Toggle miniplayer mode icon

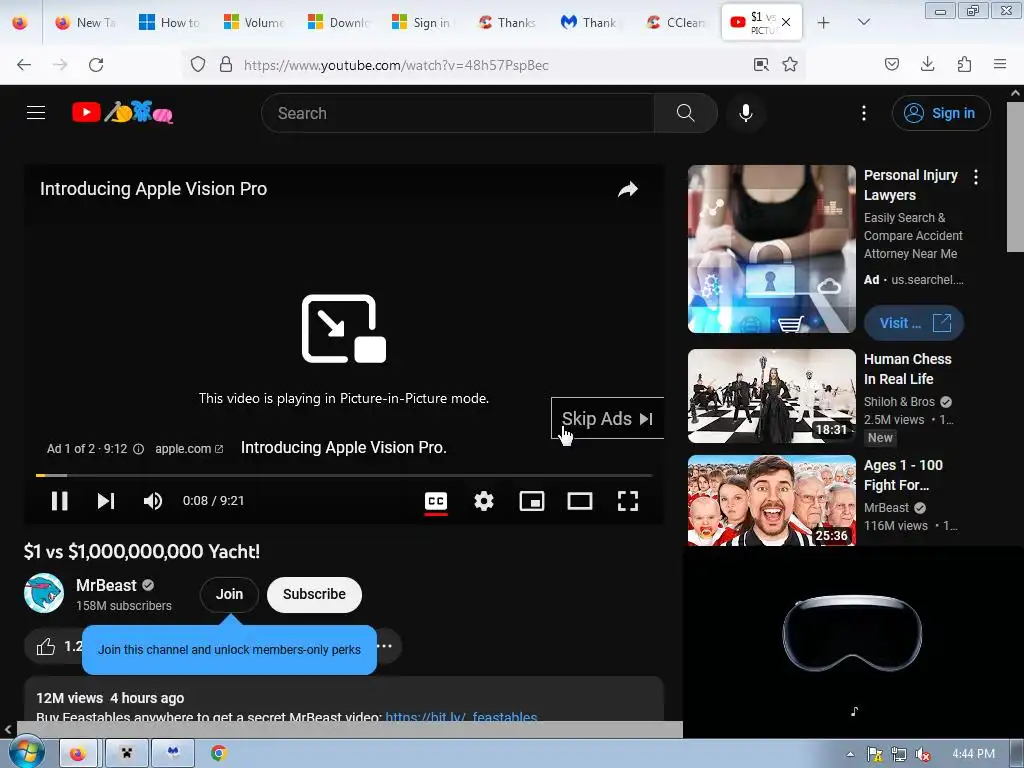point(532,501)
